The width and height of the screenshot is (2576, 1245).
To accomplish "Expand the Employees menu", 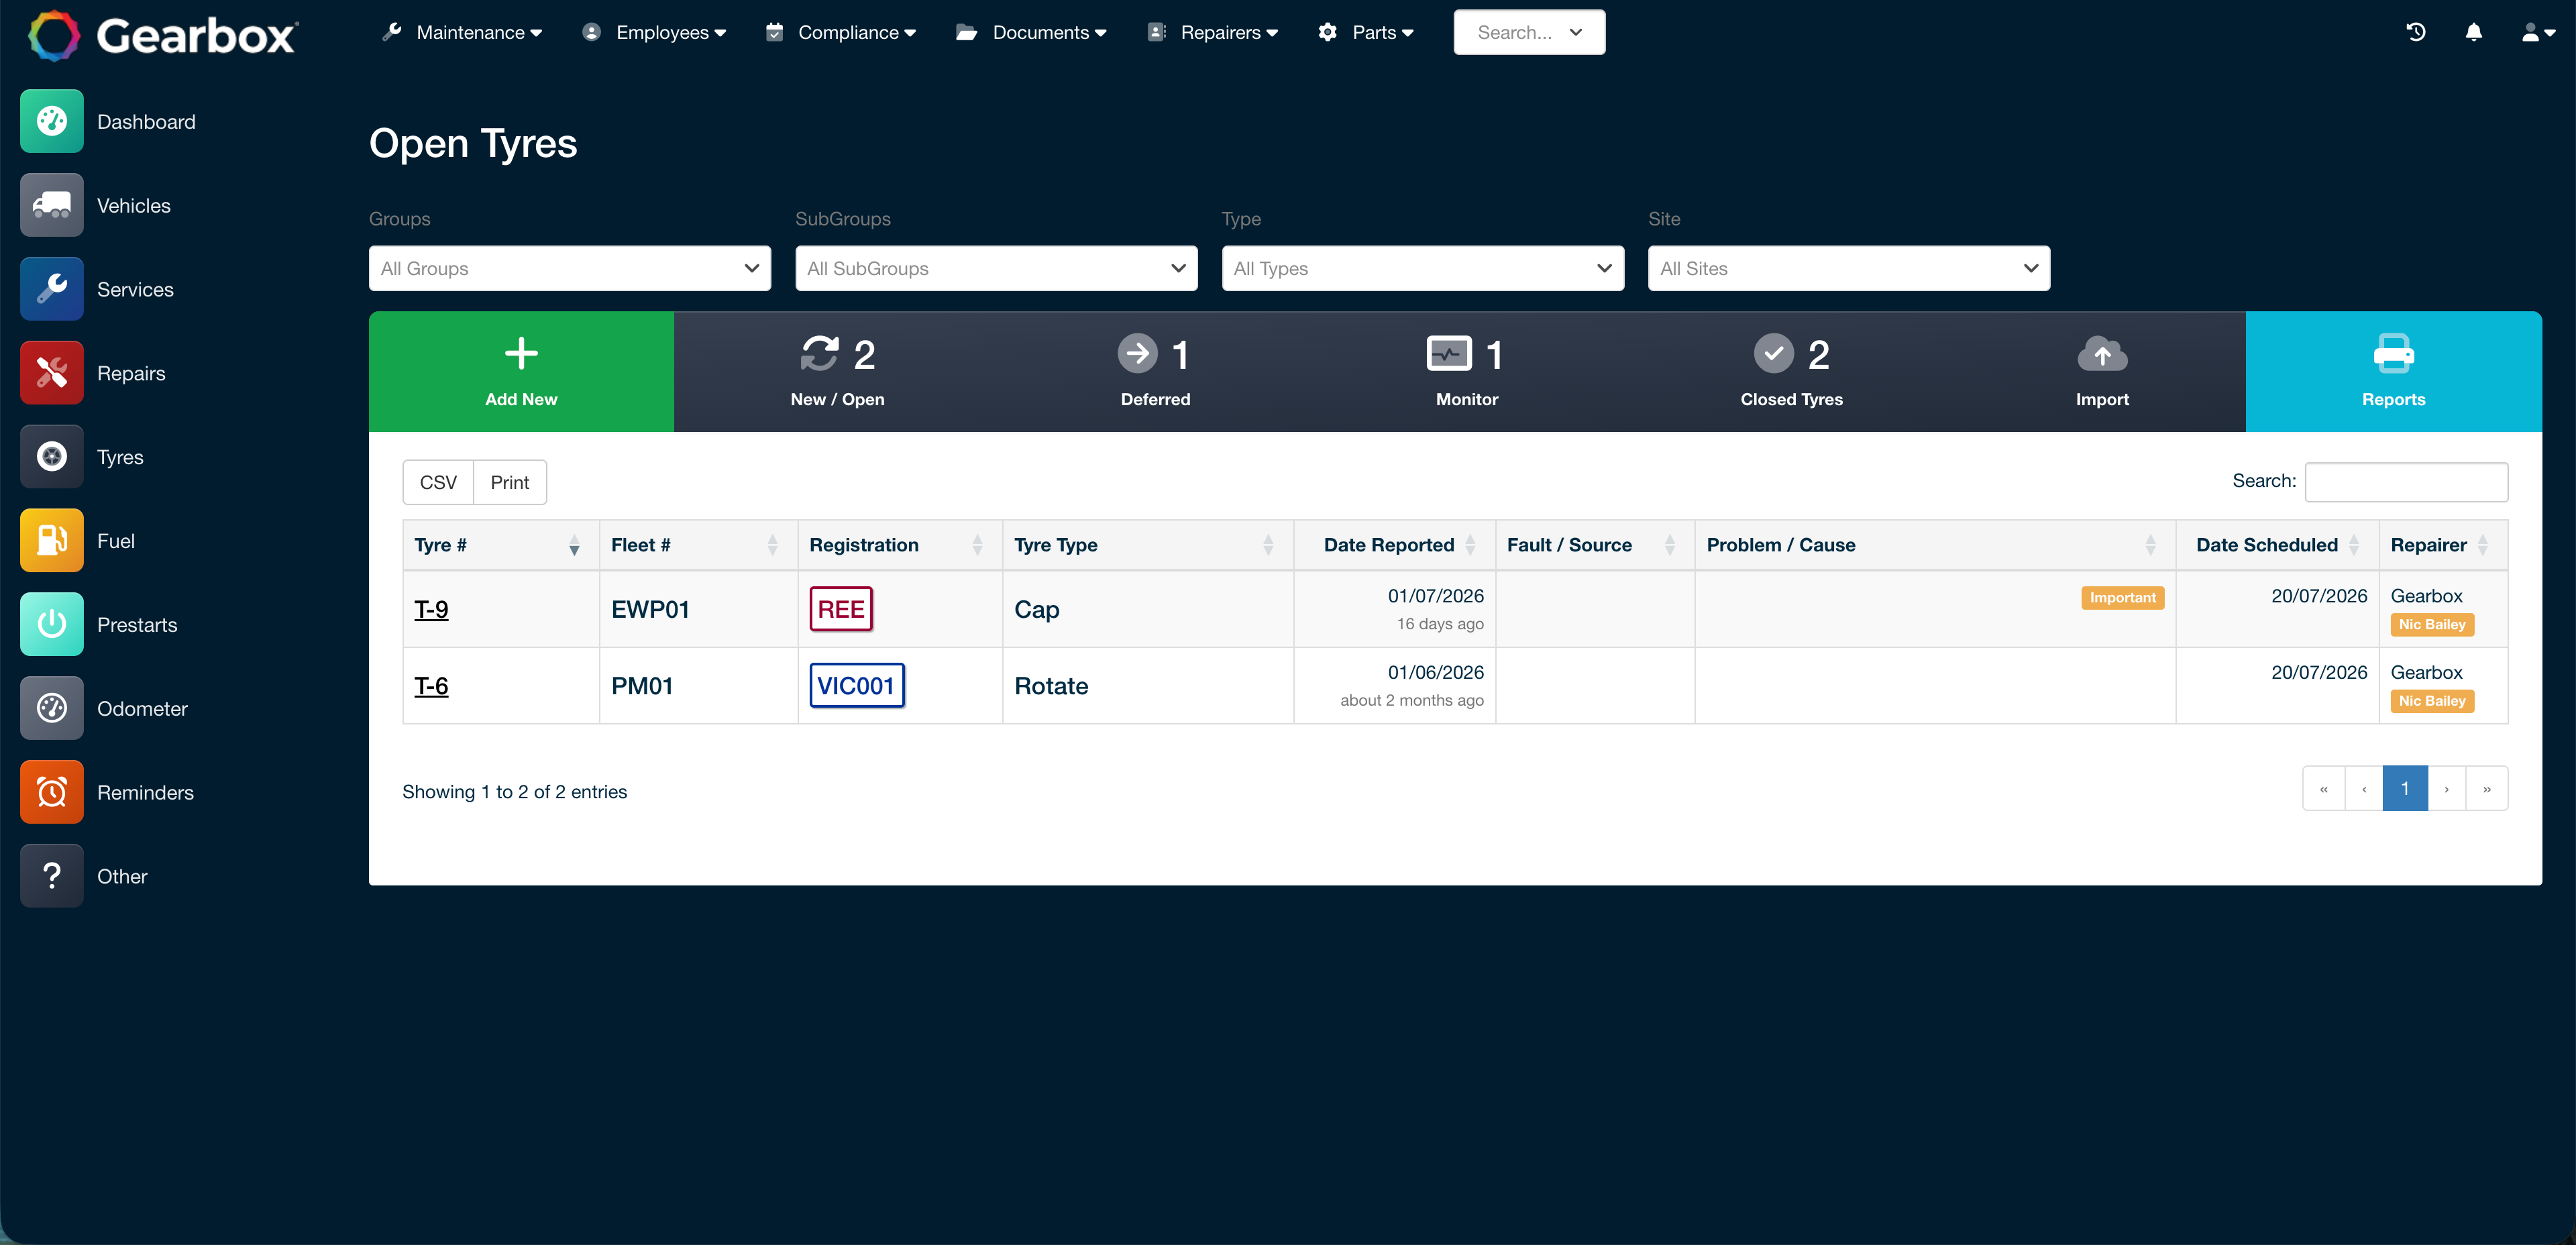I will pos(654,32).
